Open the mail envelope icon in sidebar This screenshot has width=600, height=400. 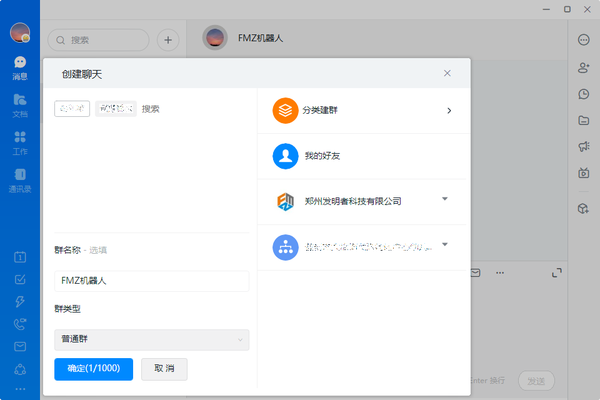click(20, 347)
